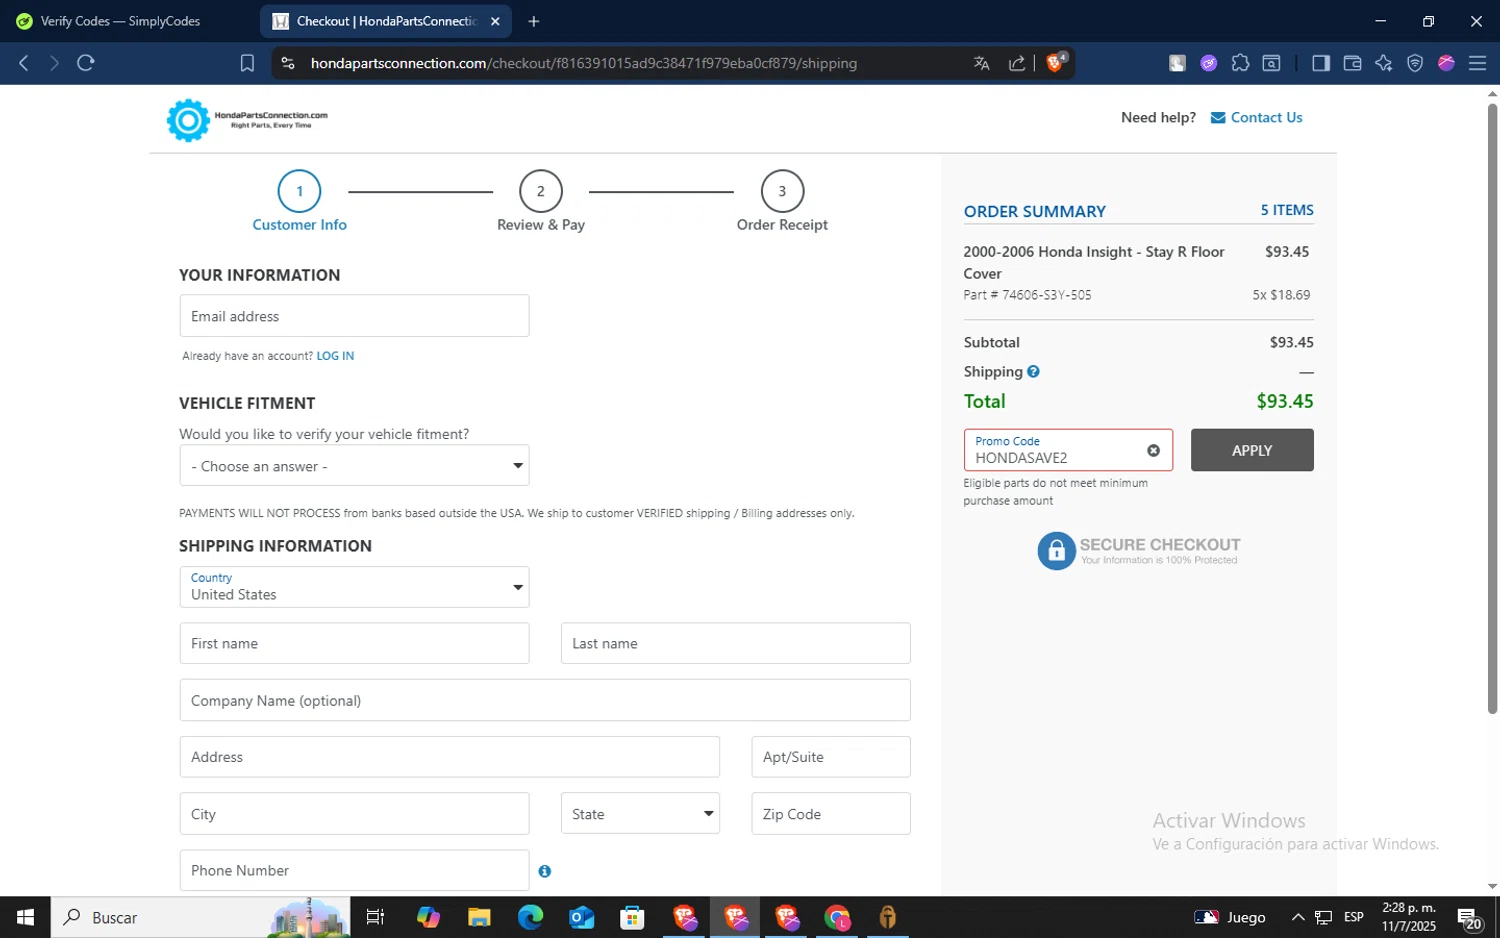Click step 2 Review & Pay

click(541, 202)
